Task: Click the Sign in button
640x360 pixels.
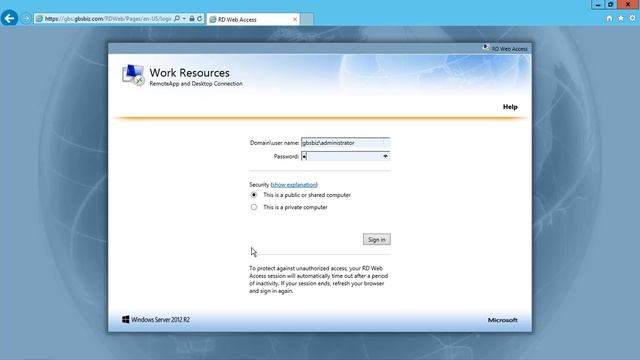Action: (x=377, y=240)
